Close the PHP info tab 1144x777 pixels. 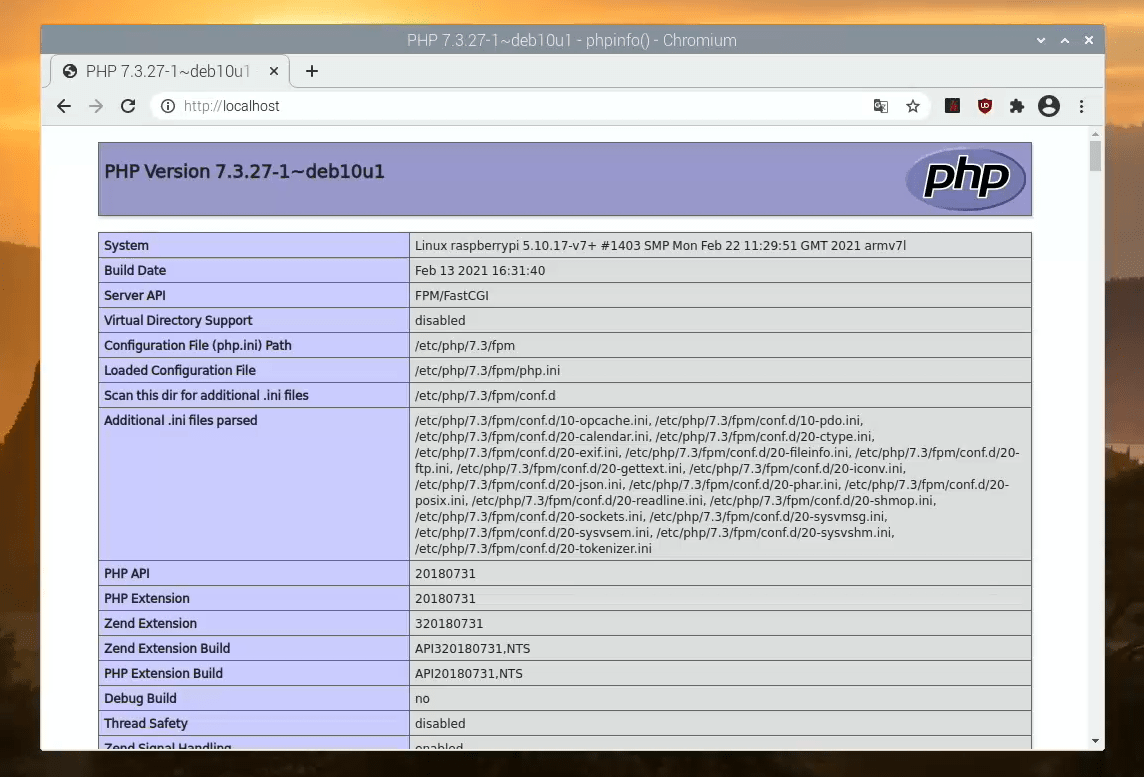(x=274, y=71)
